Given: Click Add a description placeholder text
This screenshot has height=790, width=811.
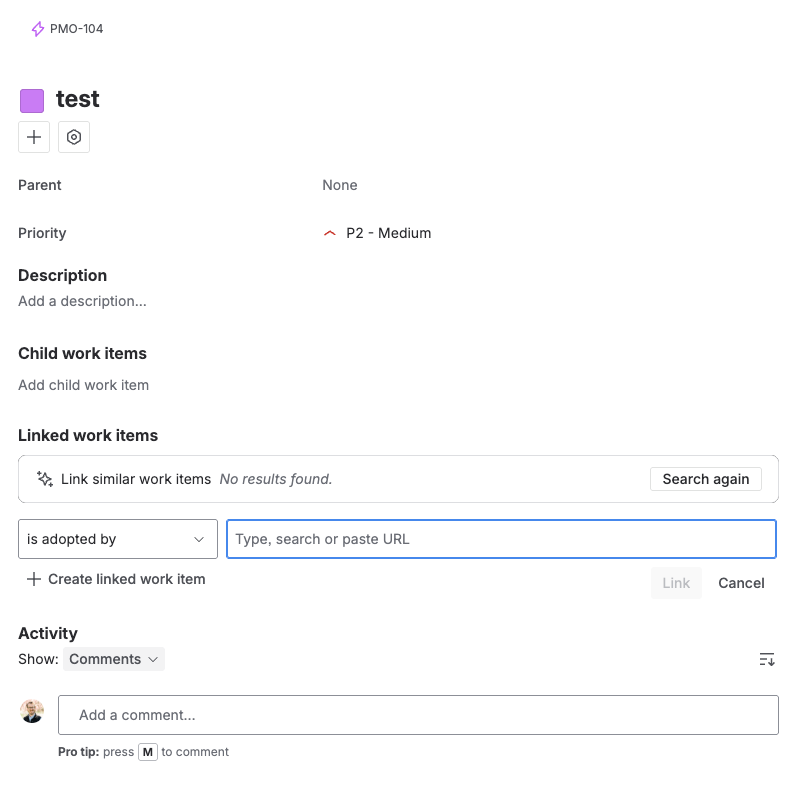Looking at the screenshot, I should click(x=83, y=301).
